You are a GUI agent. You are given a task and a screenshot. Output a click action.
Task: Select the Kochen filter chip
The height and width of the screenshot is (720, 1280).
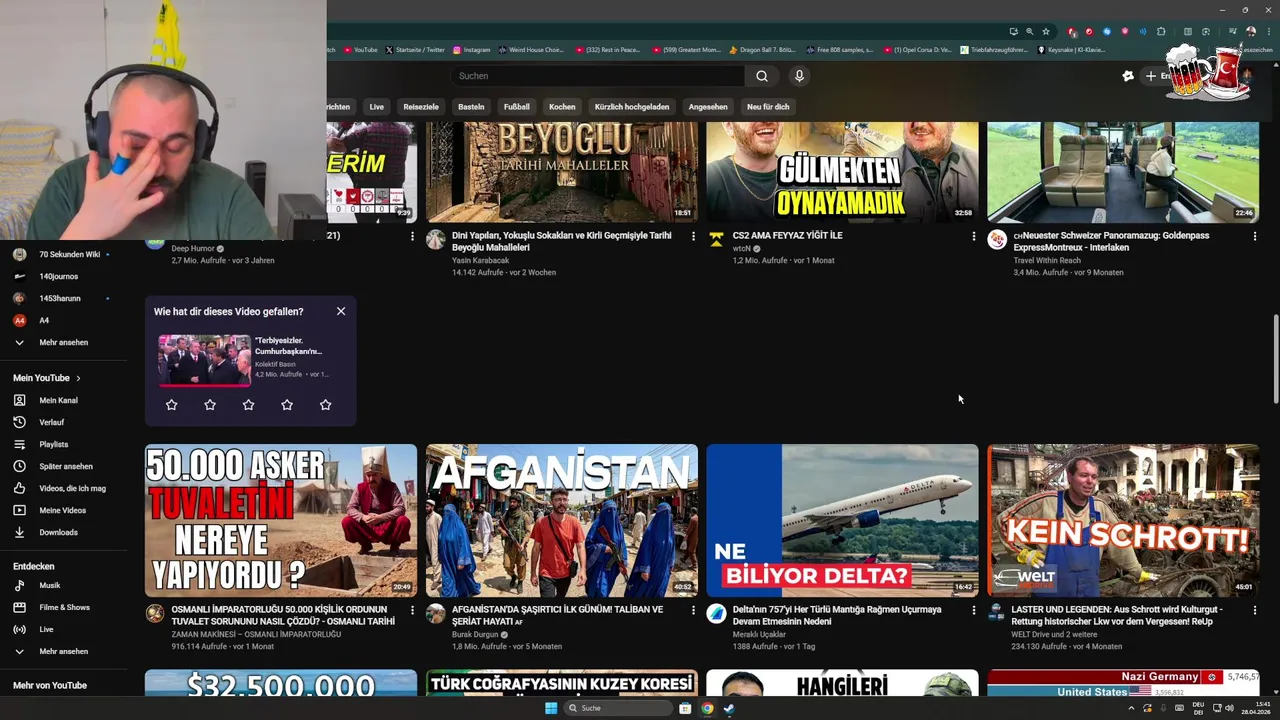[x=562, y=107]
